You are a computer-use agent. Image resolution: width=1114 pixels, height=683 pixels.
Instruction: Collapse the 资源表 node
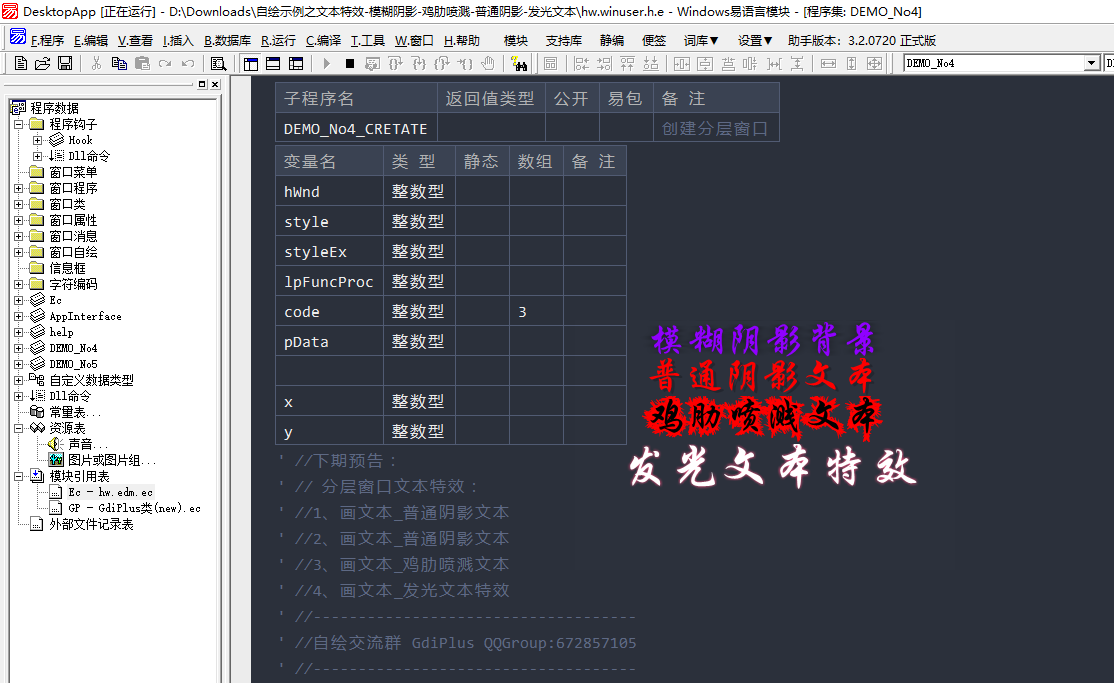18,428
